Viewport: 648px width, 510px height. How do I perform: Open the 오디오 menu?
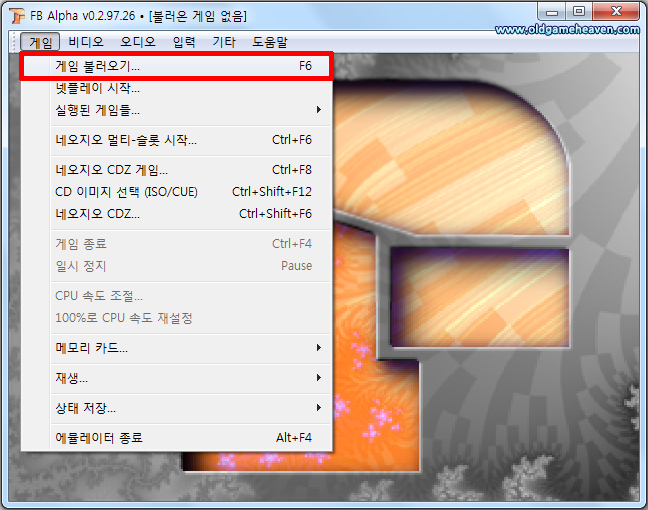tap(138, 42)
